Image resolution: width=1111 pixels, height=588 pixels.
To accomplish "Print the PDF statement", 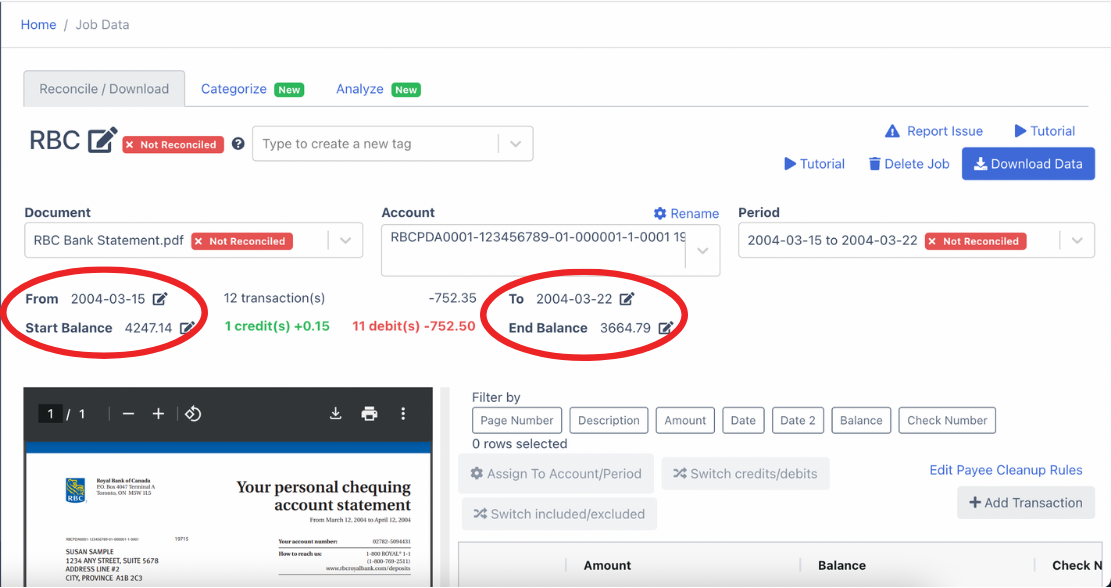I will point(369,414).
